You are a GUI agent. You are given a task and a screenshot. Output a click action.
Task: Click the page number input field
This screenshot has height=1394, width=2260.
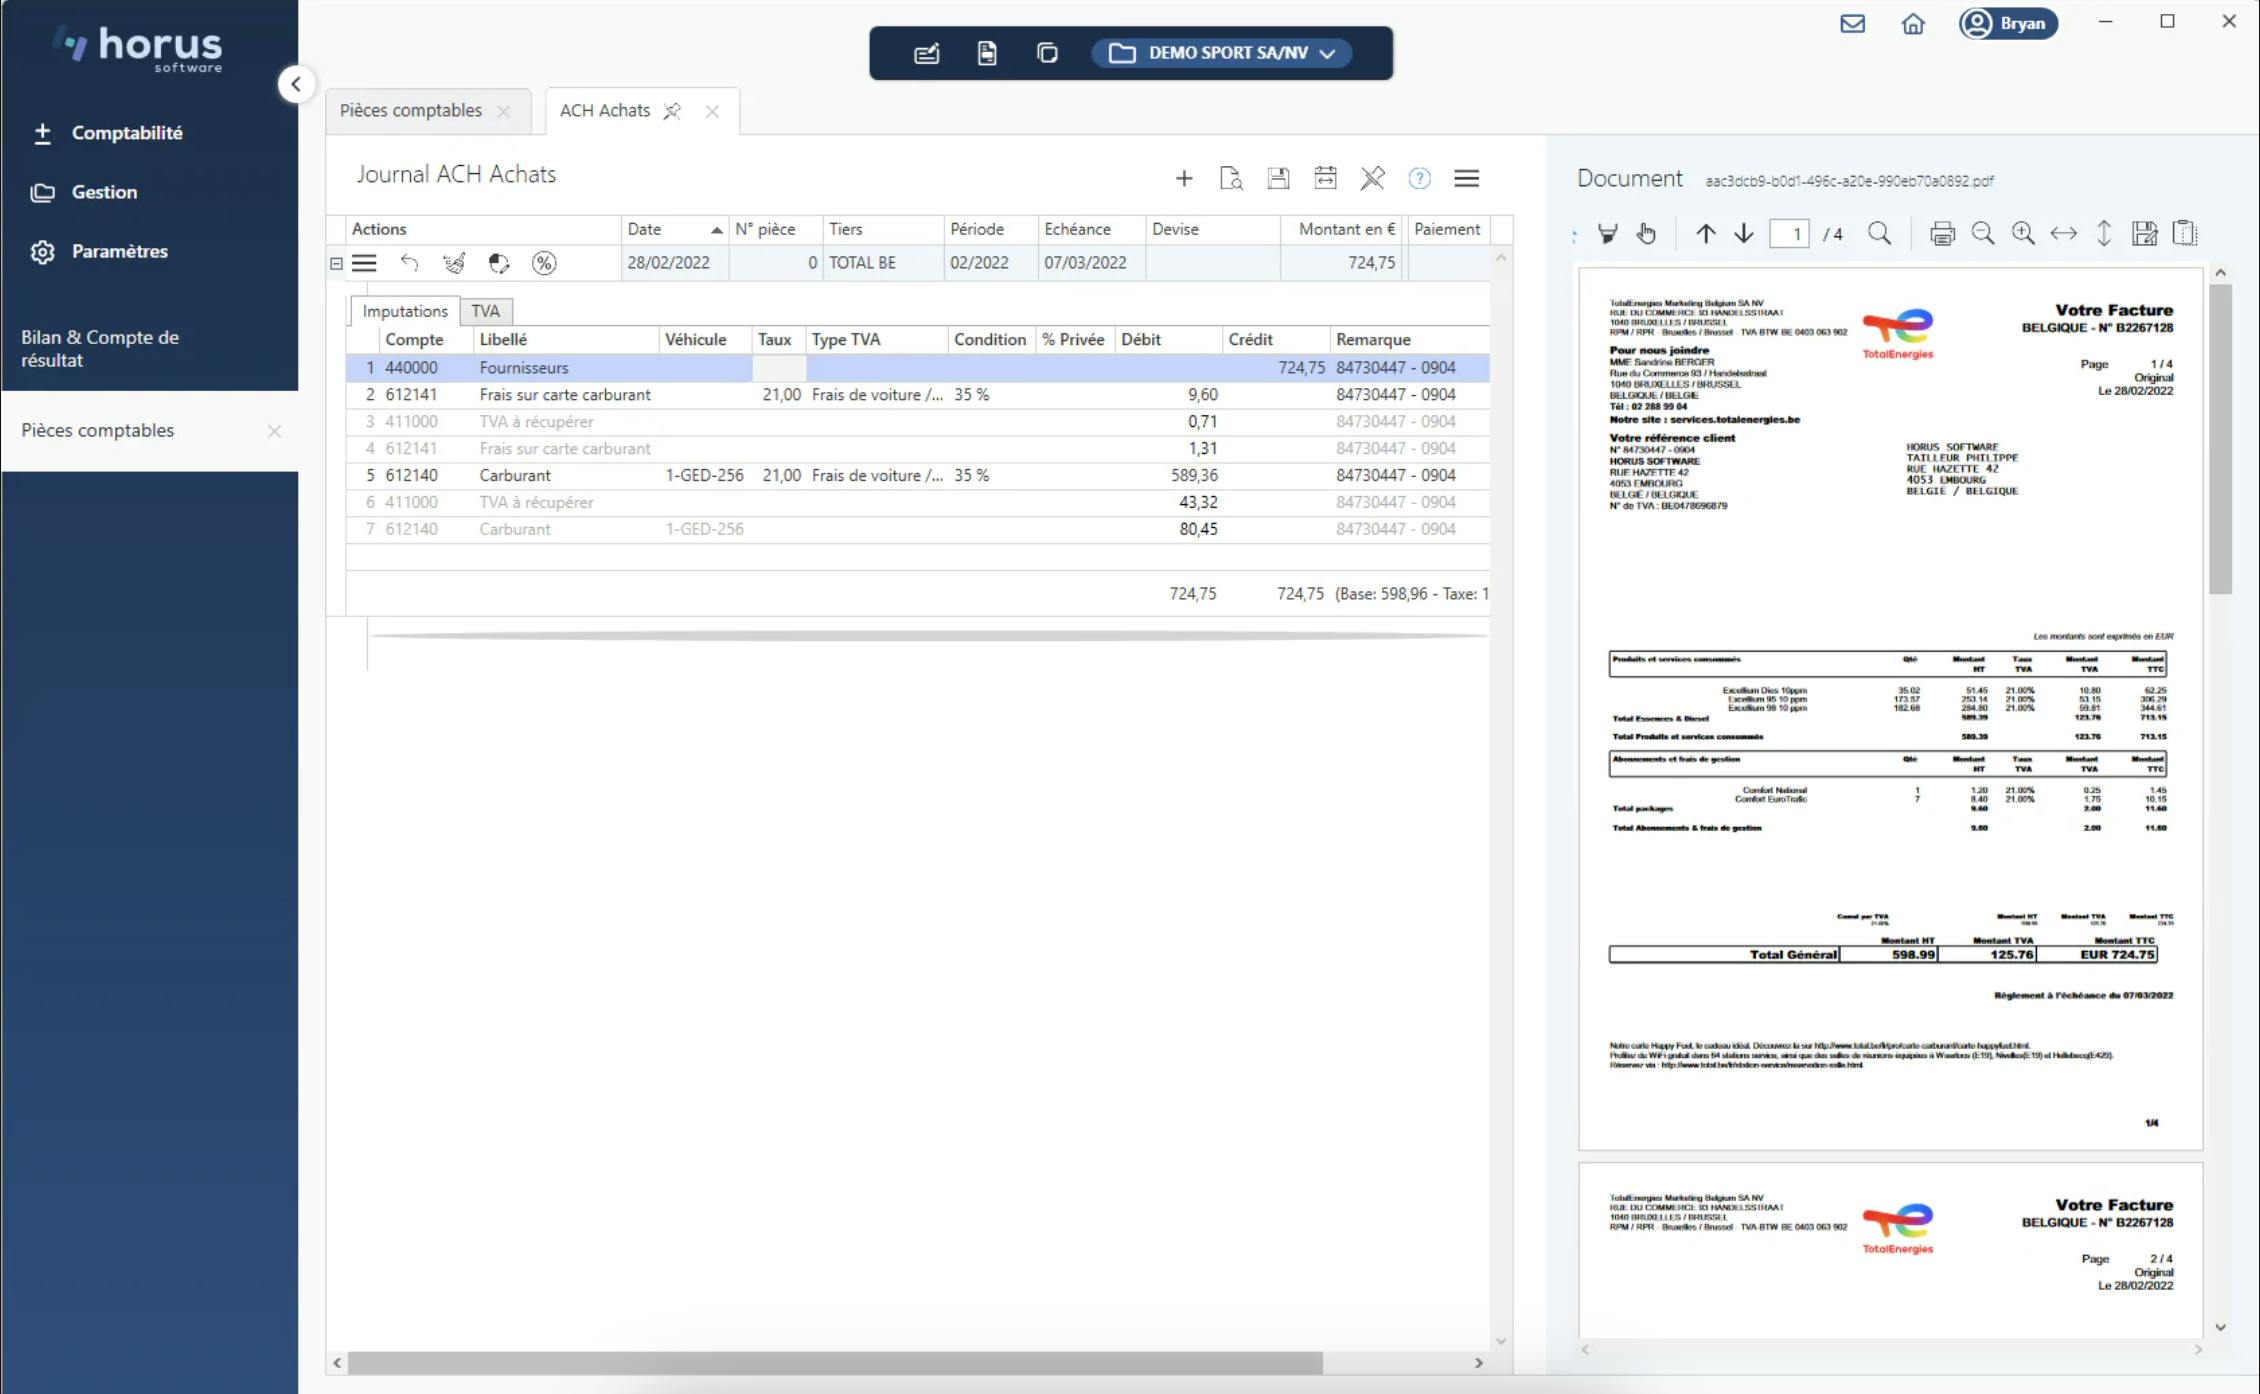[x=1789, y=234]
